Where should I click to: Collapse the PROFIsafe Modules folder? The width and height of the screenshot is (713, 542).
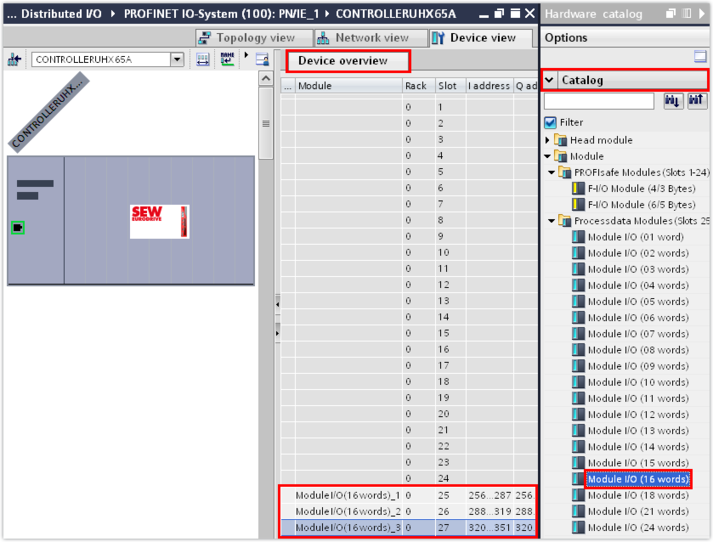click(x=554, y=172)
